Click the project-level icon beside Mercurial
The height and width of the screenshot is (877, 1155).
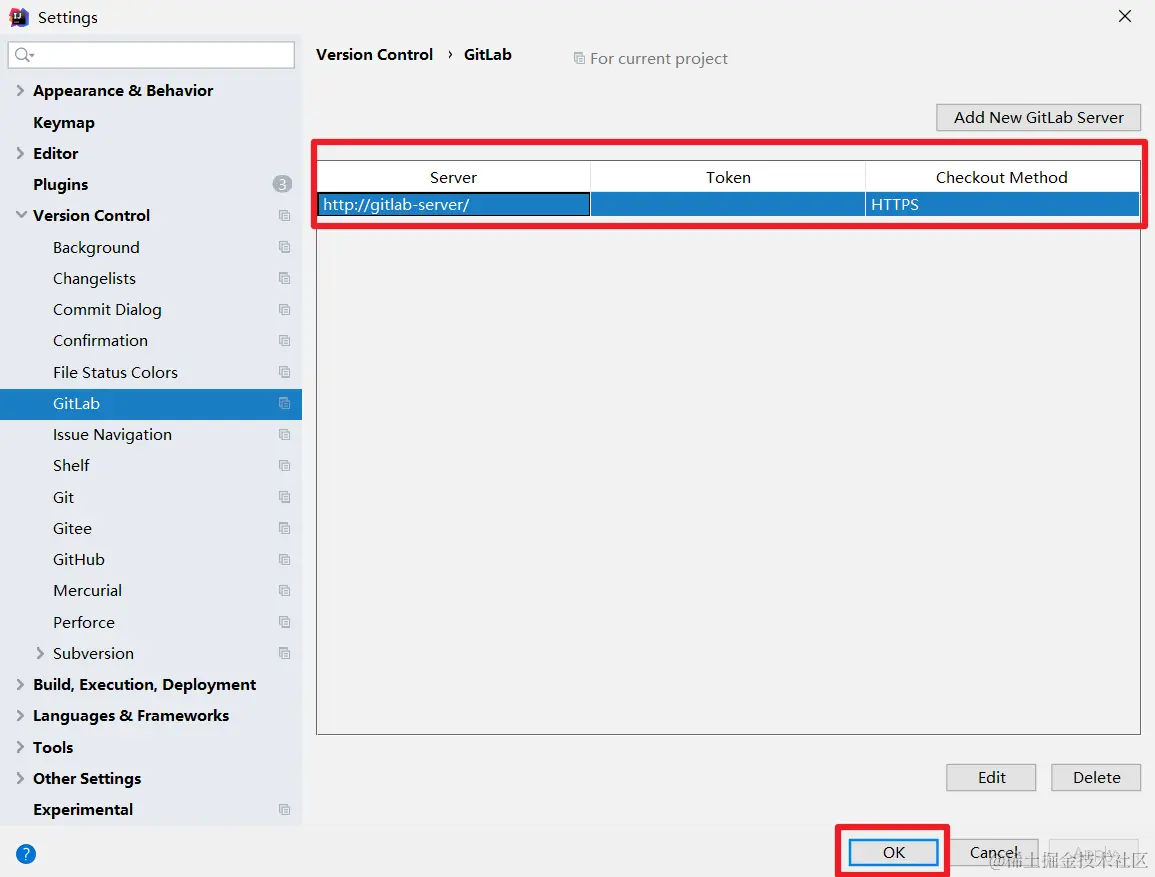(x=284, y=591)
